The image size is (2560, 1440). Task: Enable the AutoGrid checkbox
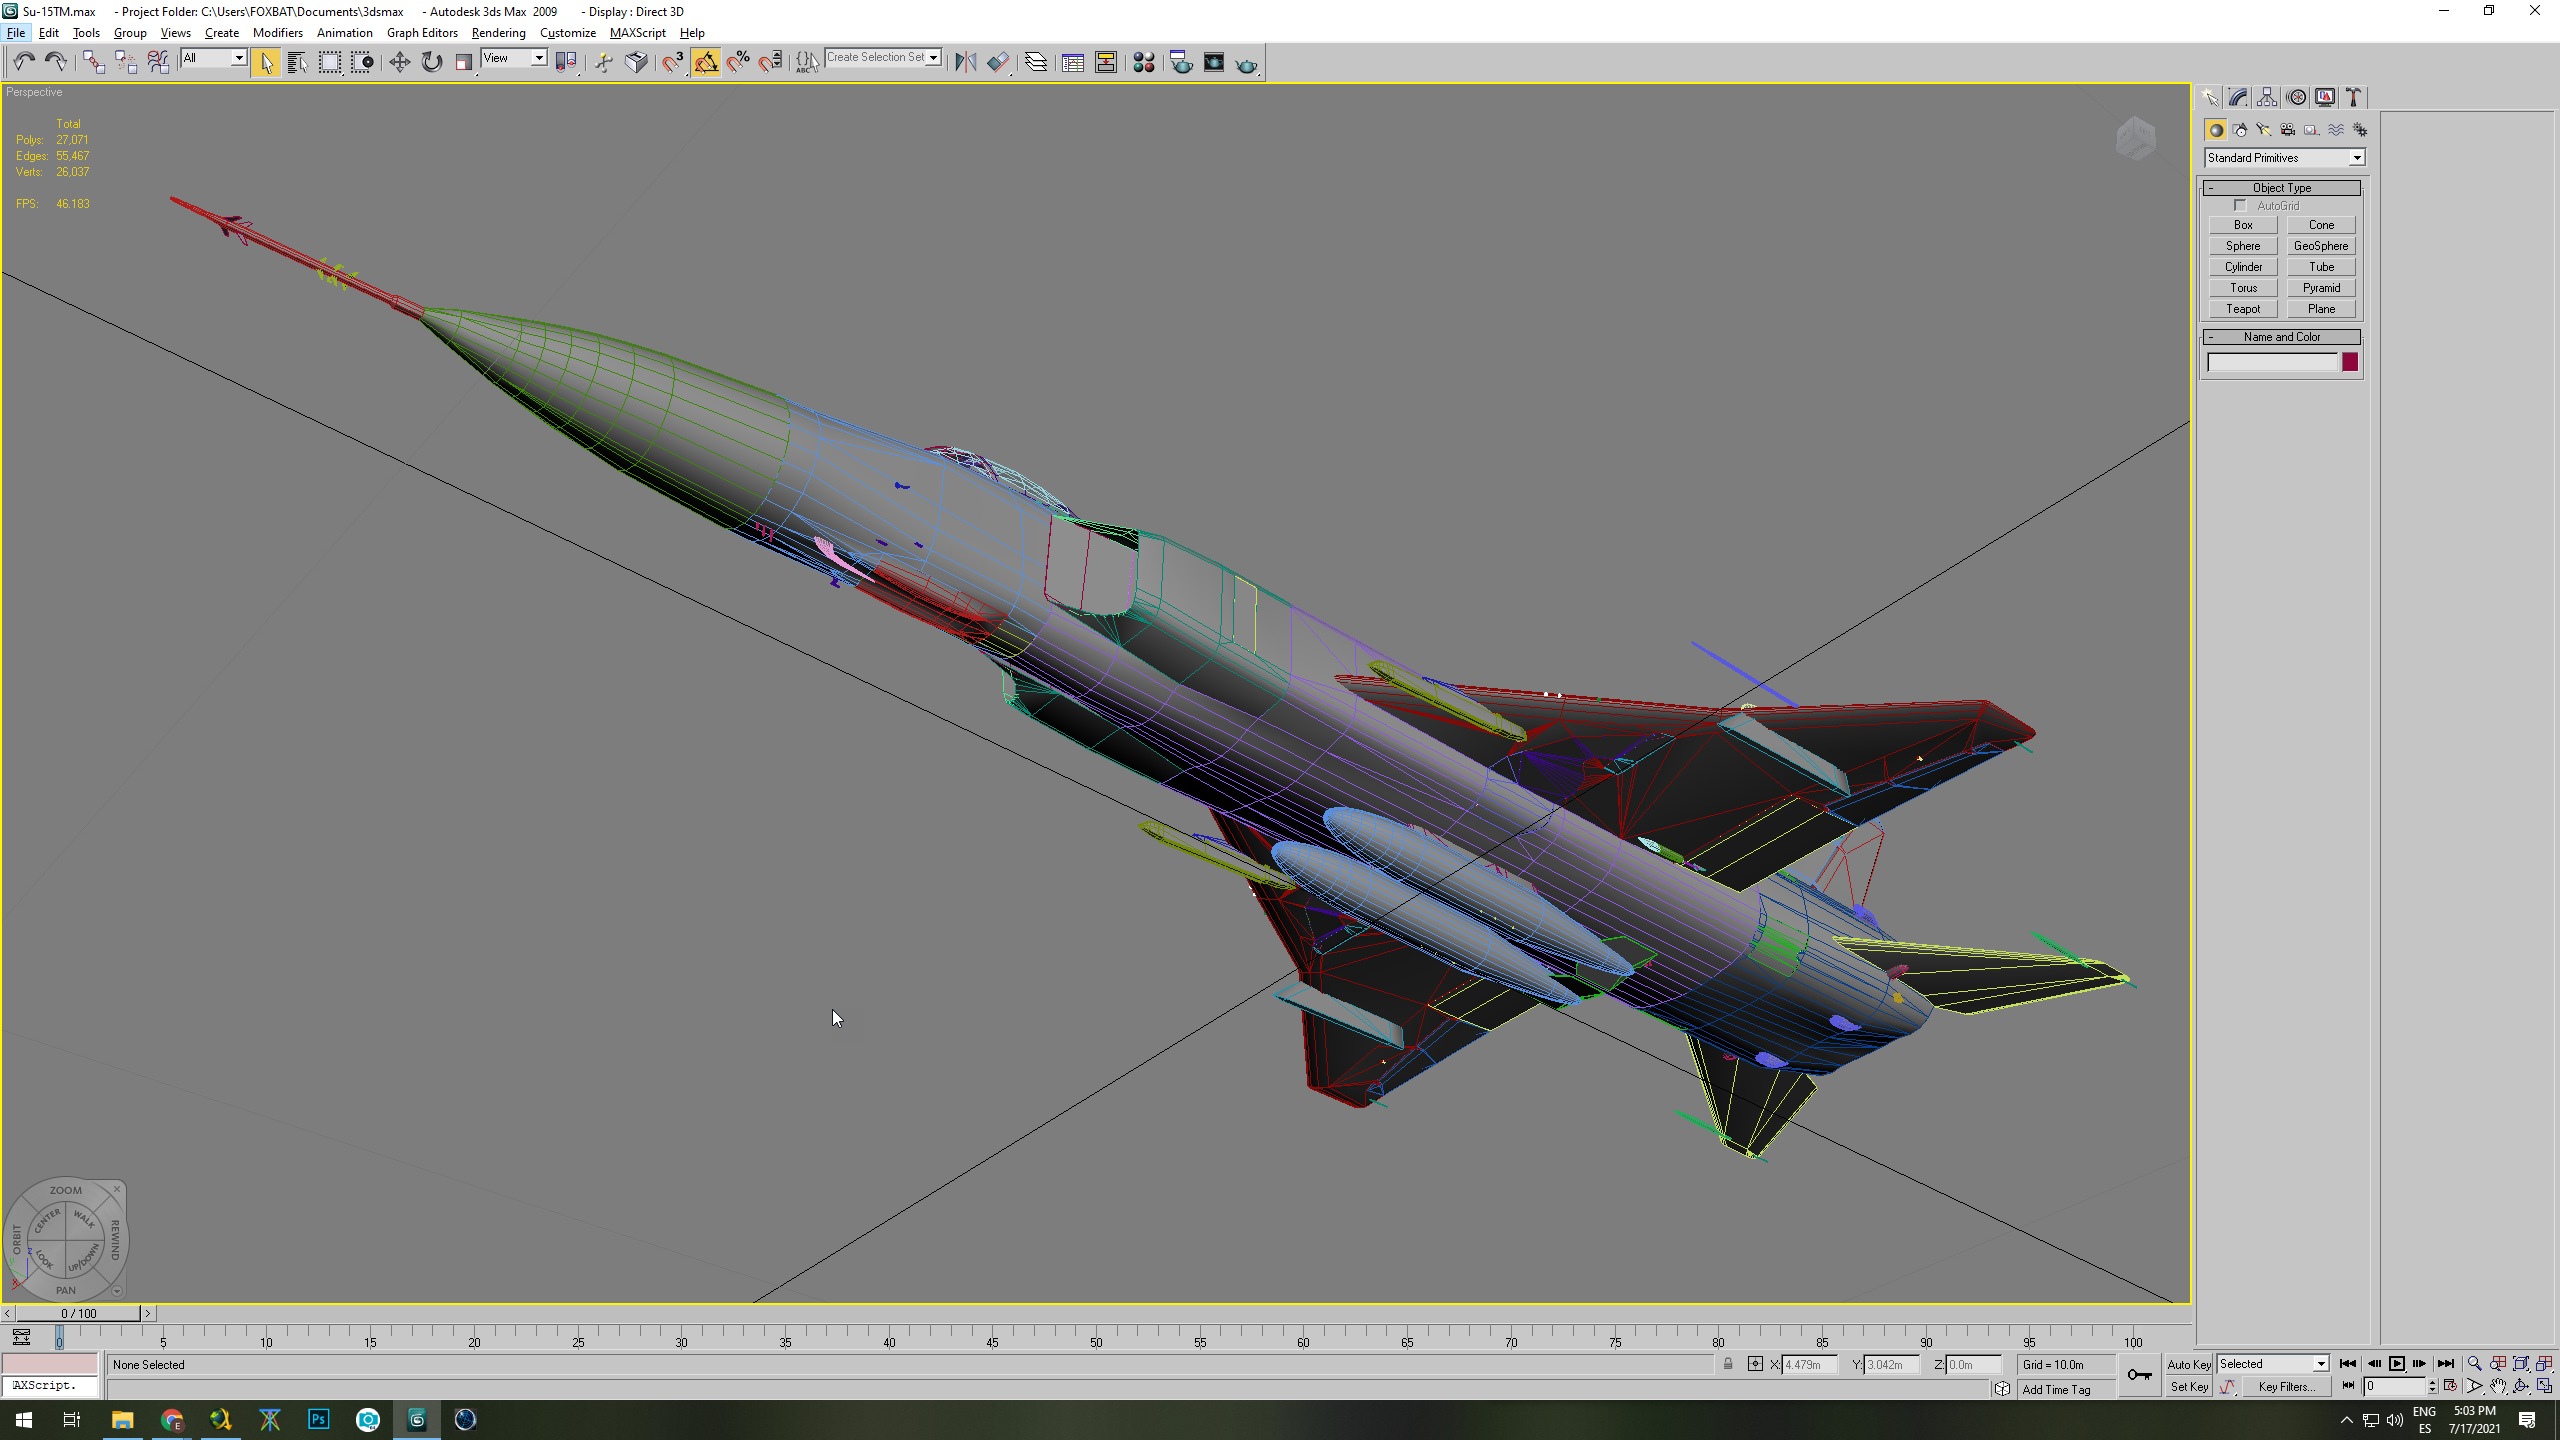[x=2241, y=206]
